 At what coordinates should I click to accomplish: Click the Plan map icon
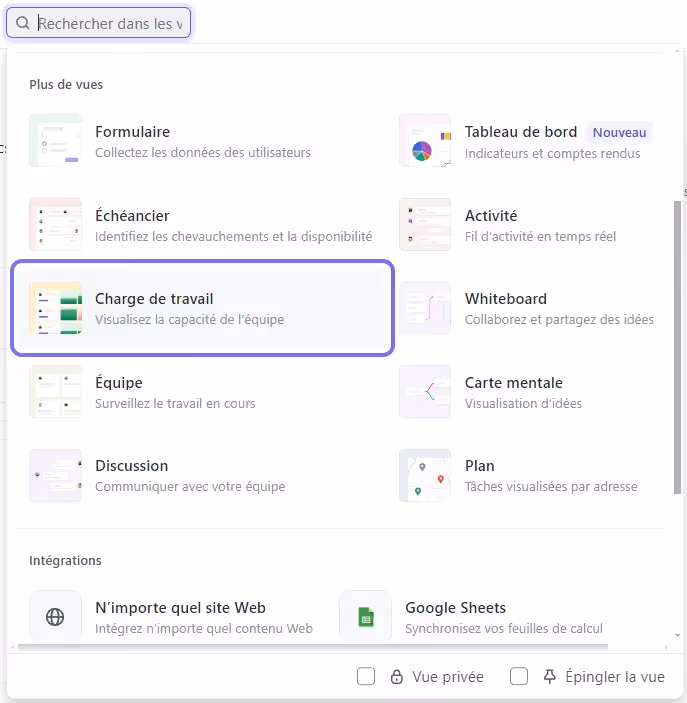425,475
